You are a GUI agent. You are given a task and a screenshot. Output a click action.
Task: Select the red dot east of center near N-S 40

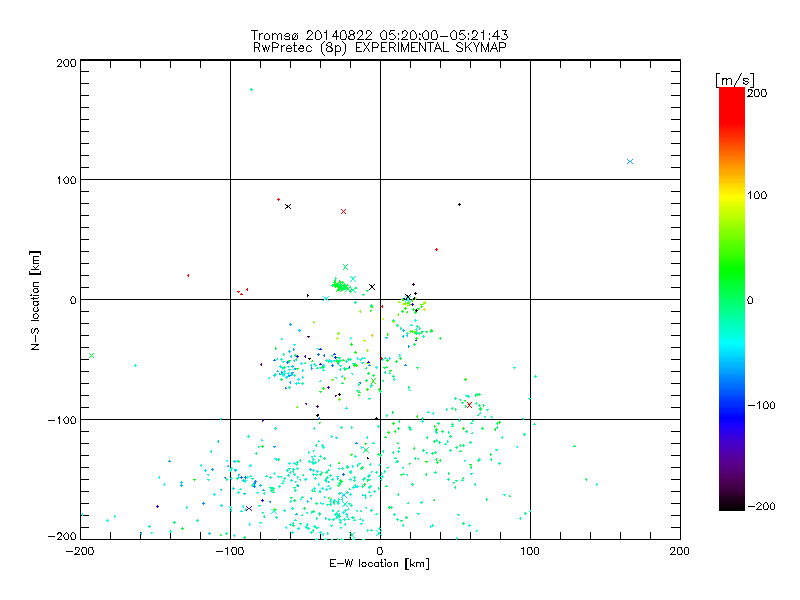tap(436, 249)
